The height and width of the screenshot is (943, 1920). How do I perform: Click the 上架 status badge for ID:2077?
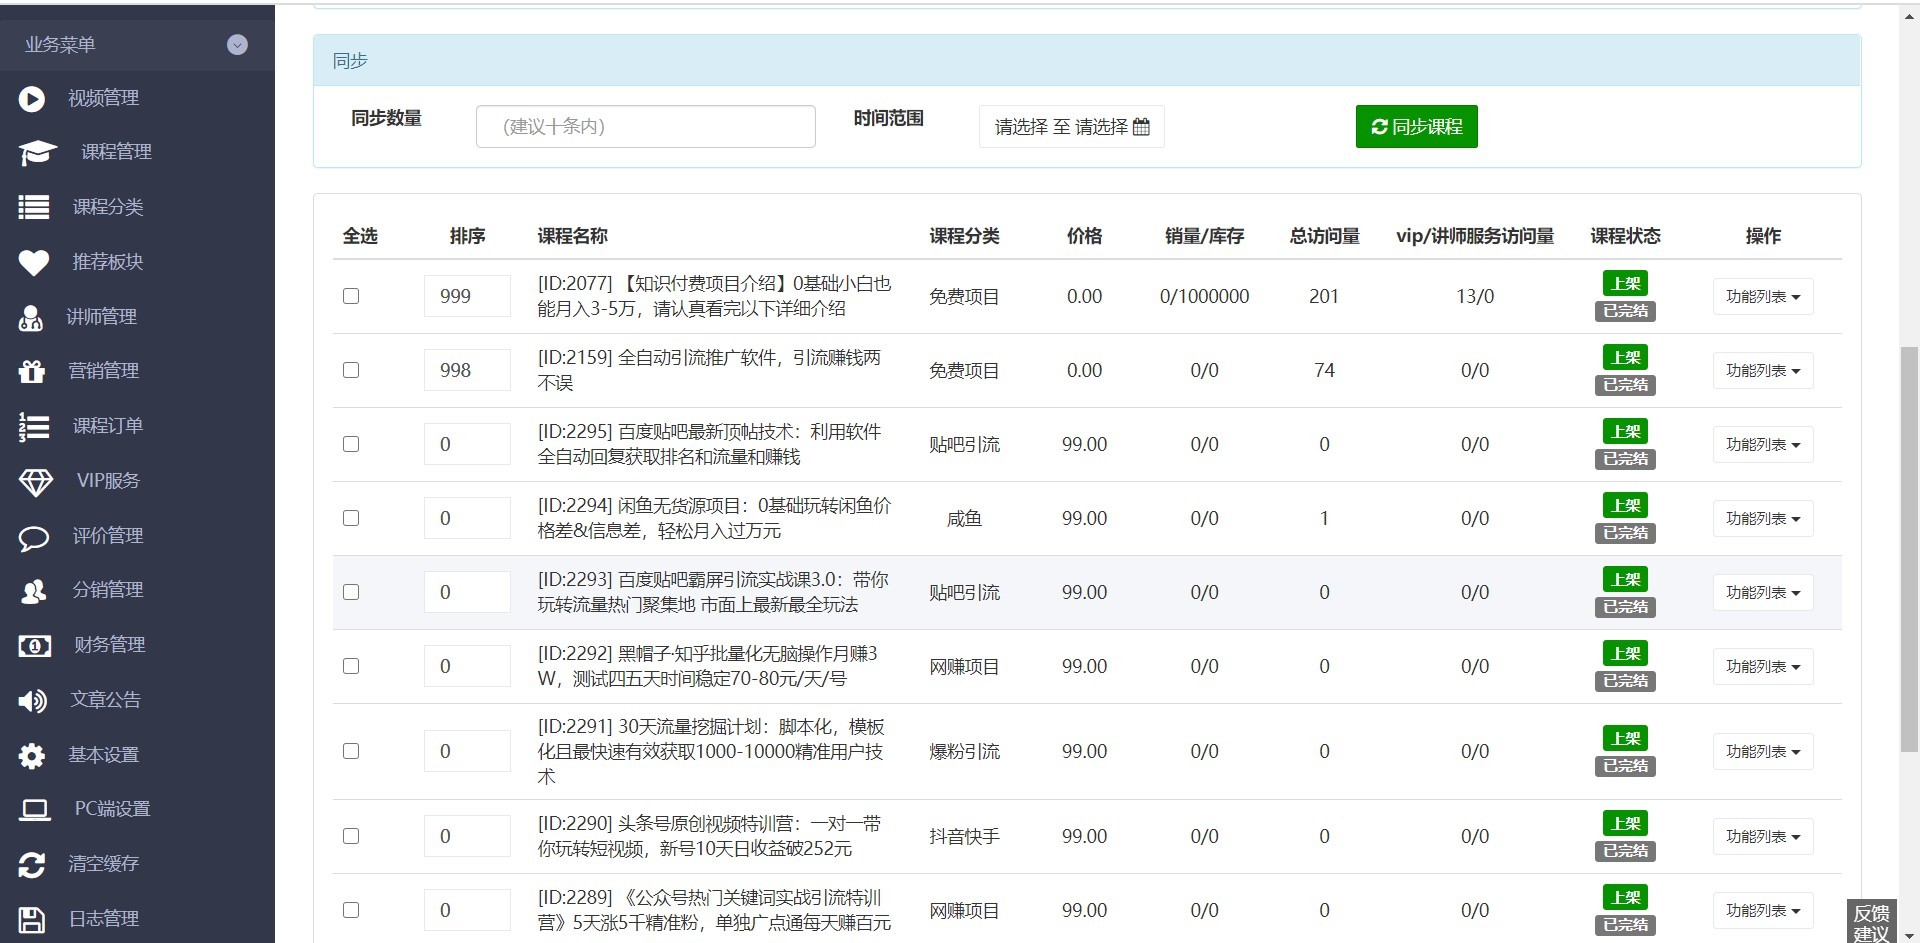point(1625,284)
